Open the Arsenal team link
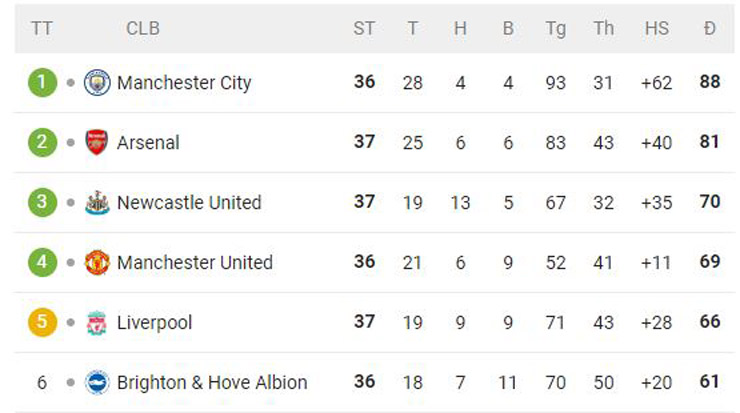 [148, 142]
